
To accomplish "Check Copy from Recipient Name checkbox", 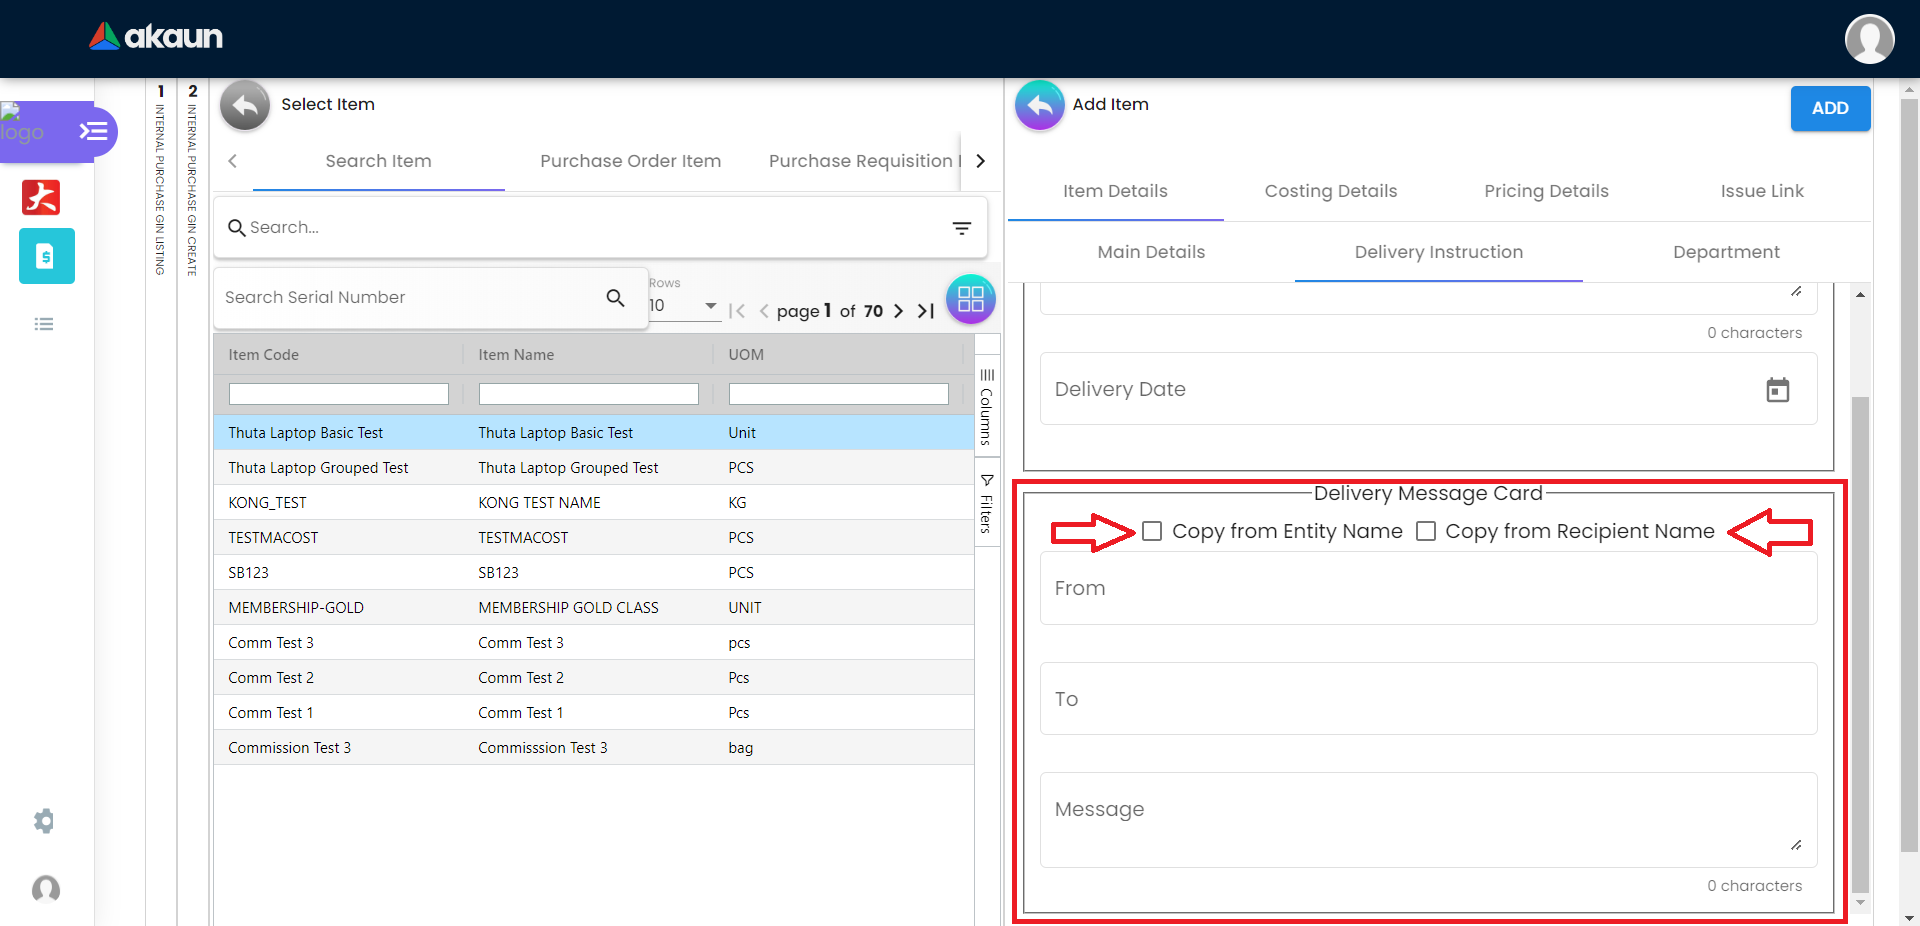I will click(1426, 531).
